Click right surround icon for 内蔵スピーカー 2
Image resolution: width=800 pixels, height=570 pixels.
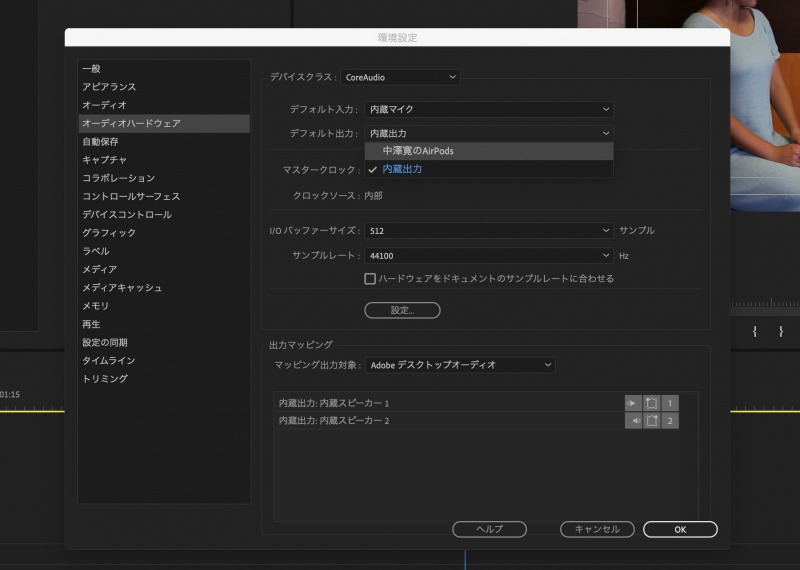coord(652,420)
